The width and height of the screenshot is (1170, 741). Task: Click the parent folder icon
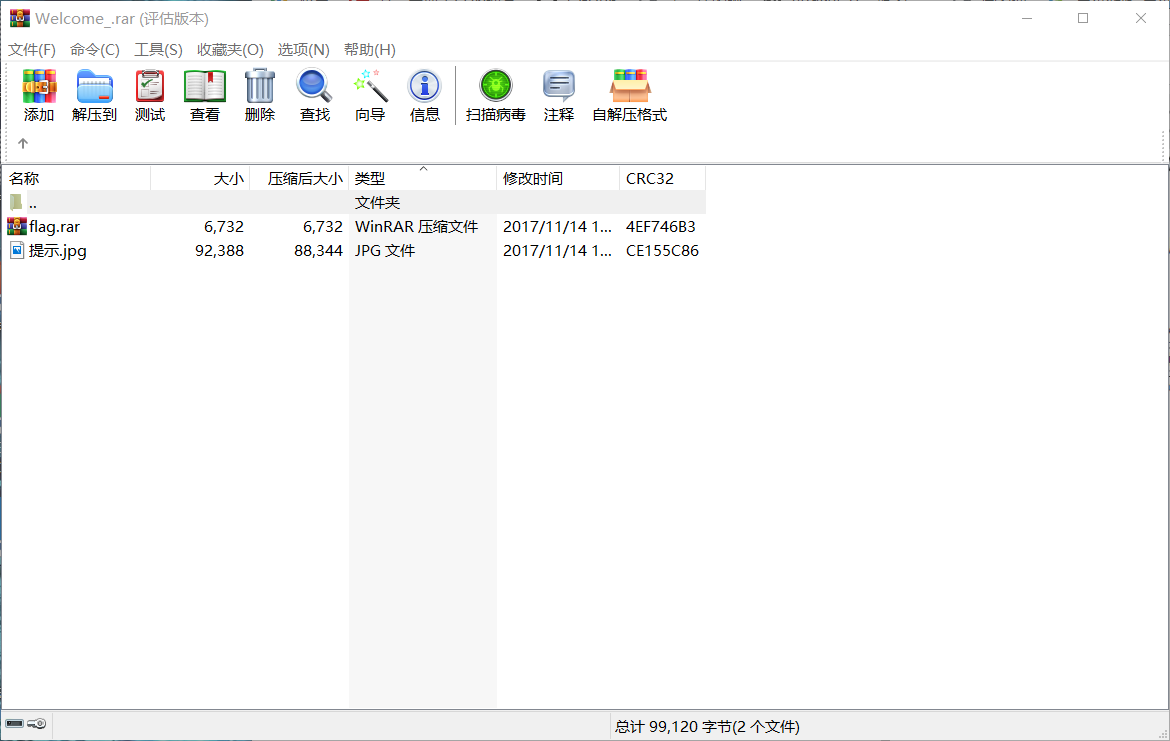click(x=16, y=202)
